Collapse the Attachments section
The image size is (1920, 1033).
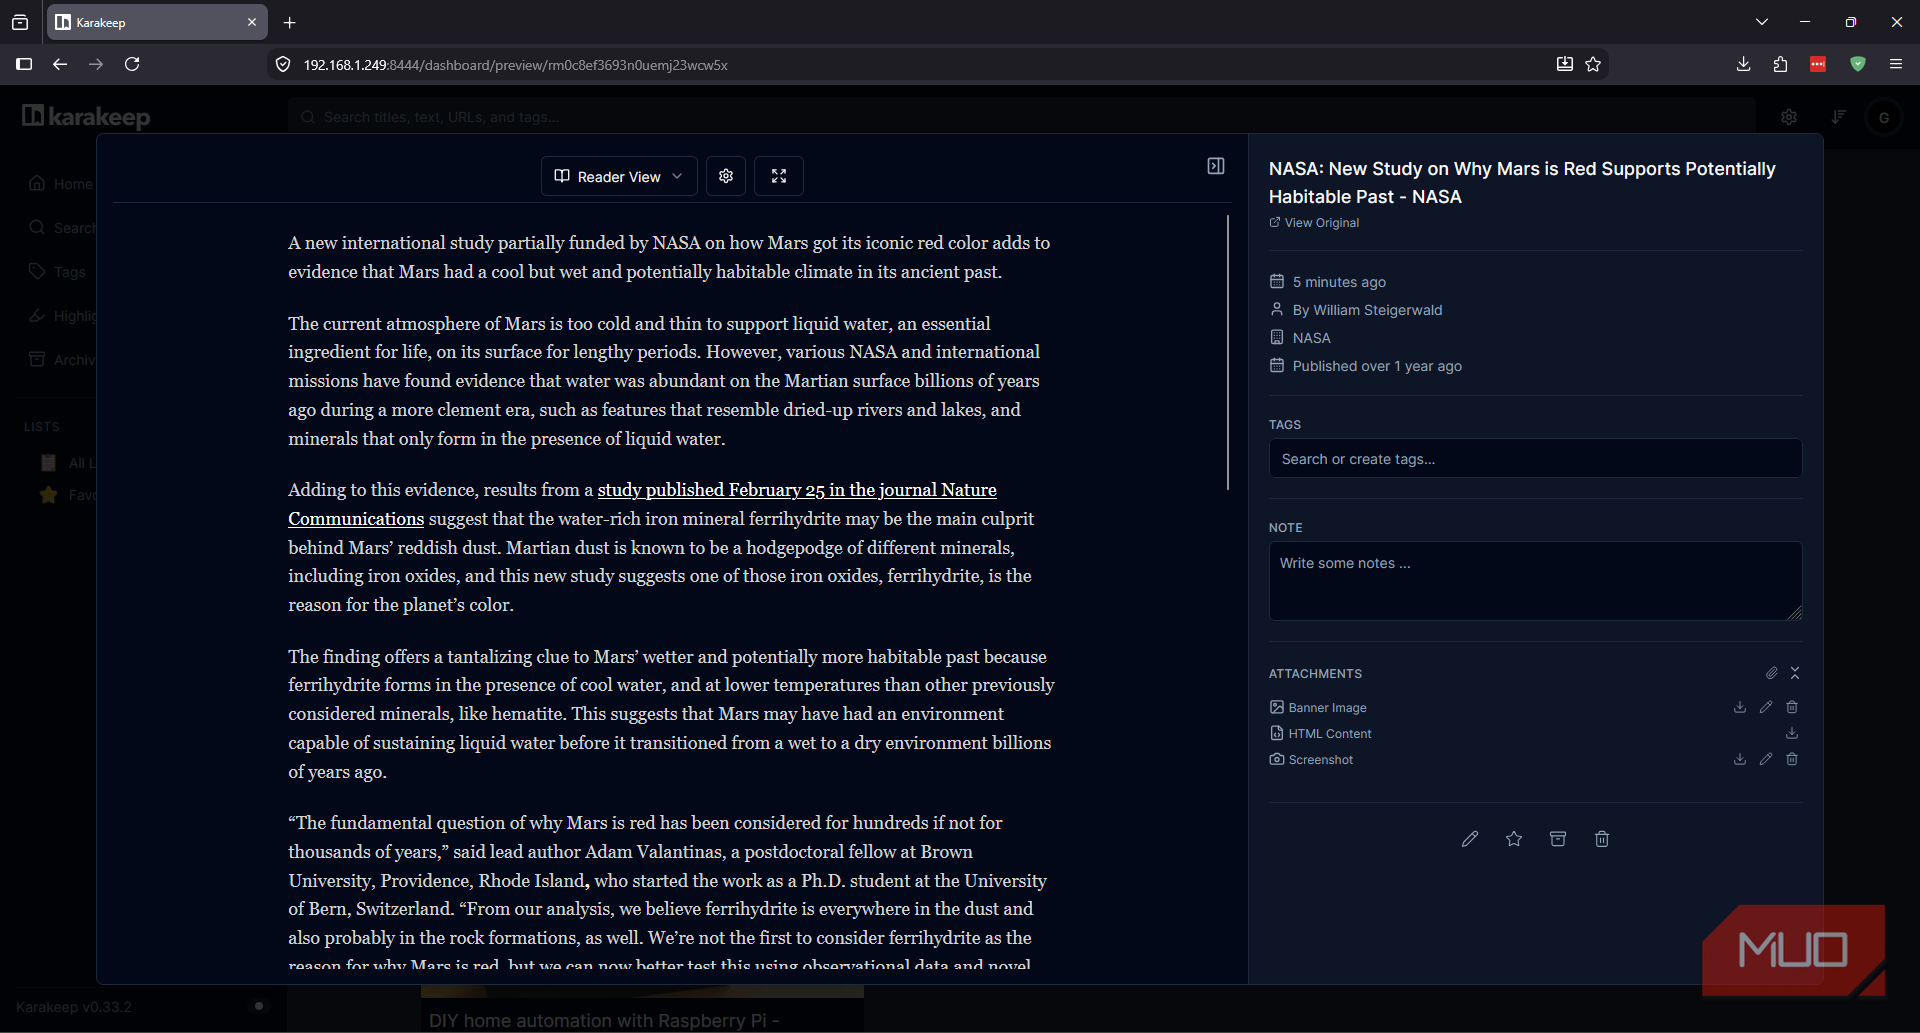click(x=1795, y=673)
